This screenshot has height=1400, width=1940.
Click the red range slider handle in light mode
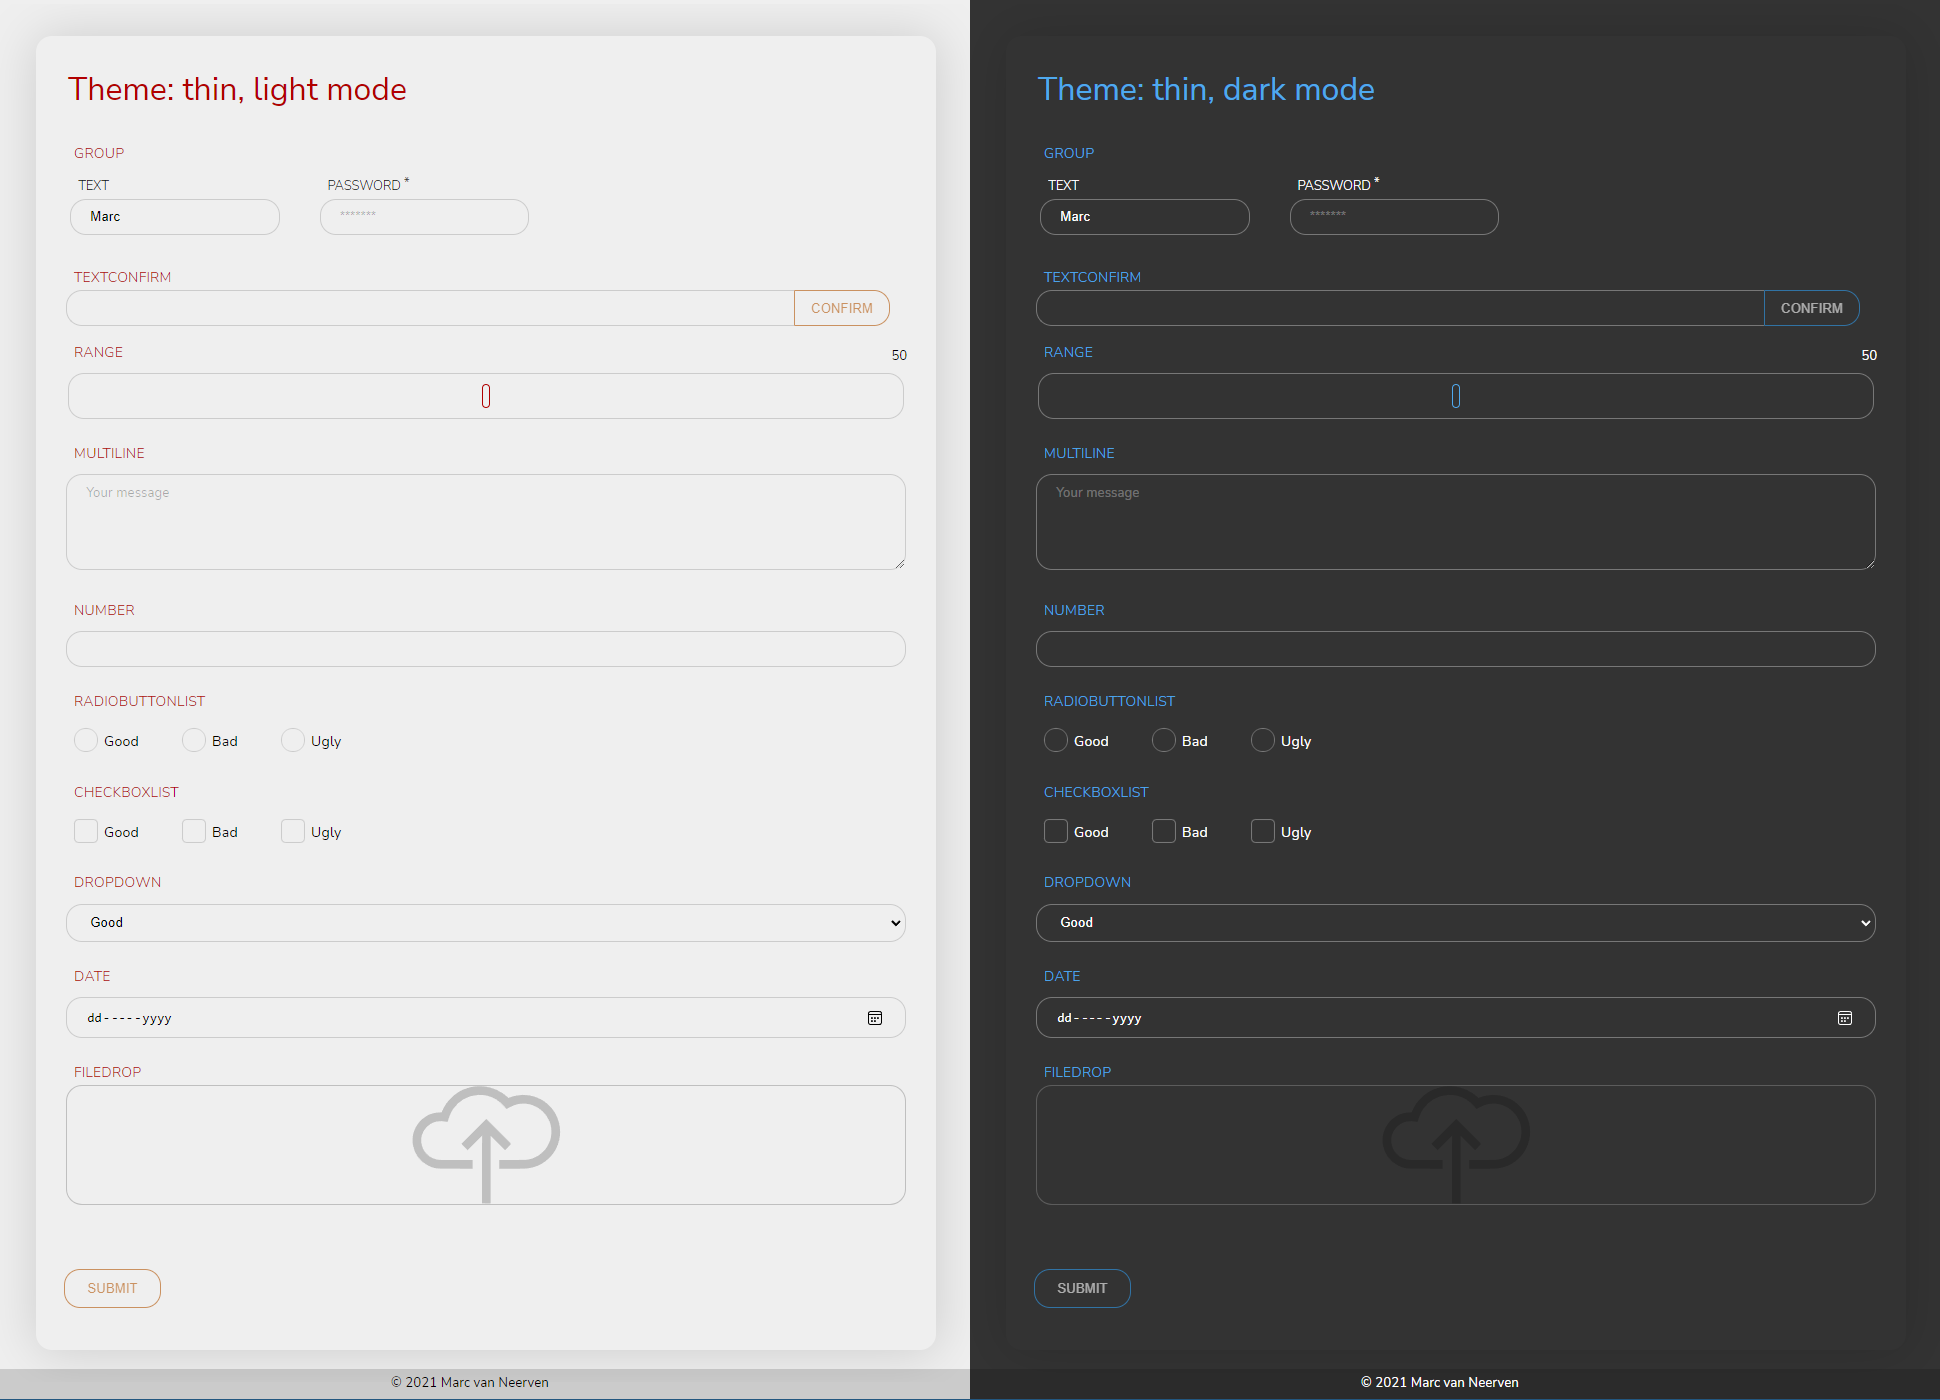pyautogui.click(x=486, y=396)
